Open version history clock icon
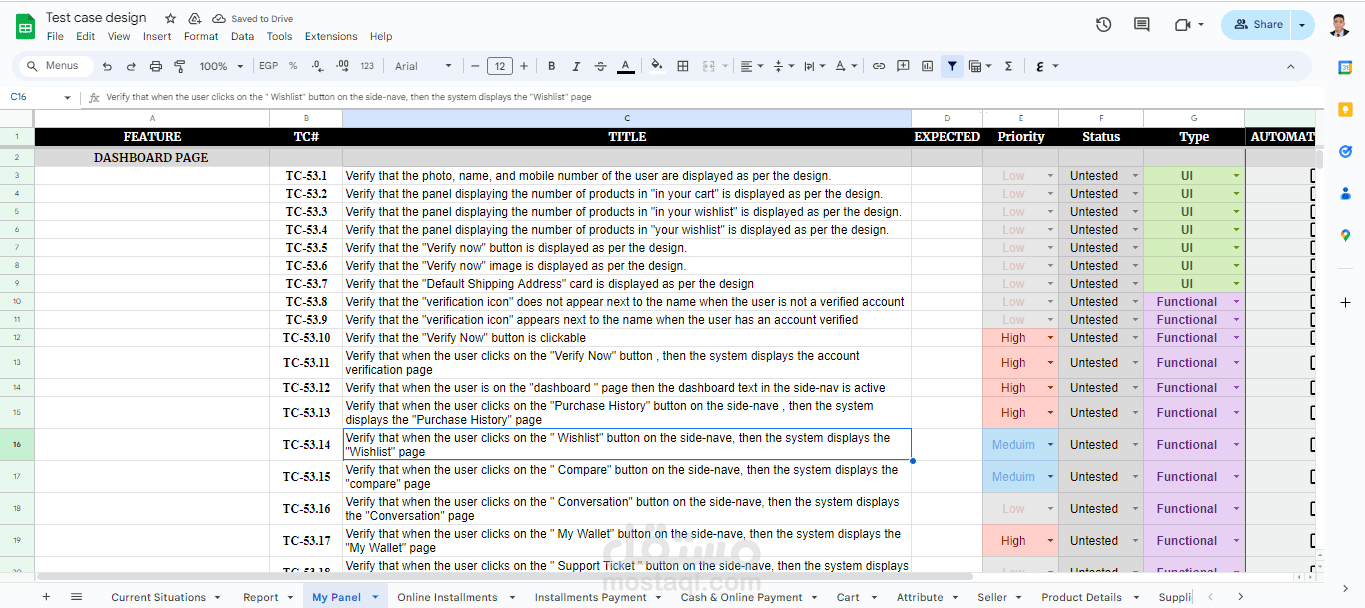Viewport: 1365px width, 608px height. (x=1103, y=25)
